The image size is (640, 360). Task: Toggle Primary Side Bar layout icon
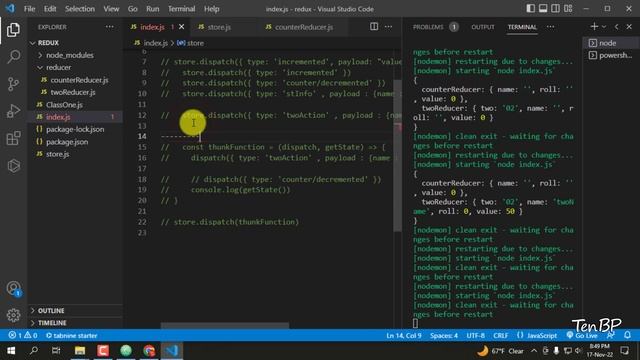click(x=530, y=9)
